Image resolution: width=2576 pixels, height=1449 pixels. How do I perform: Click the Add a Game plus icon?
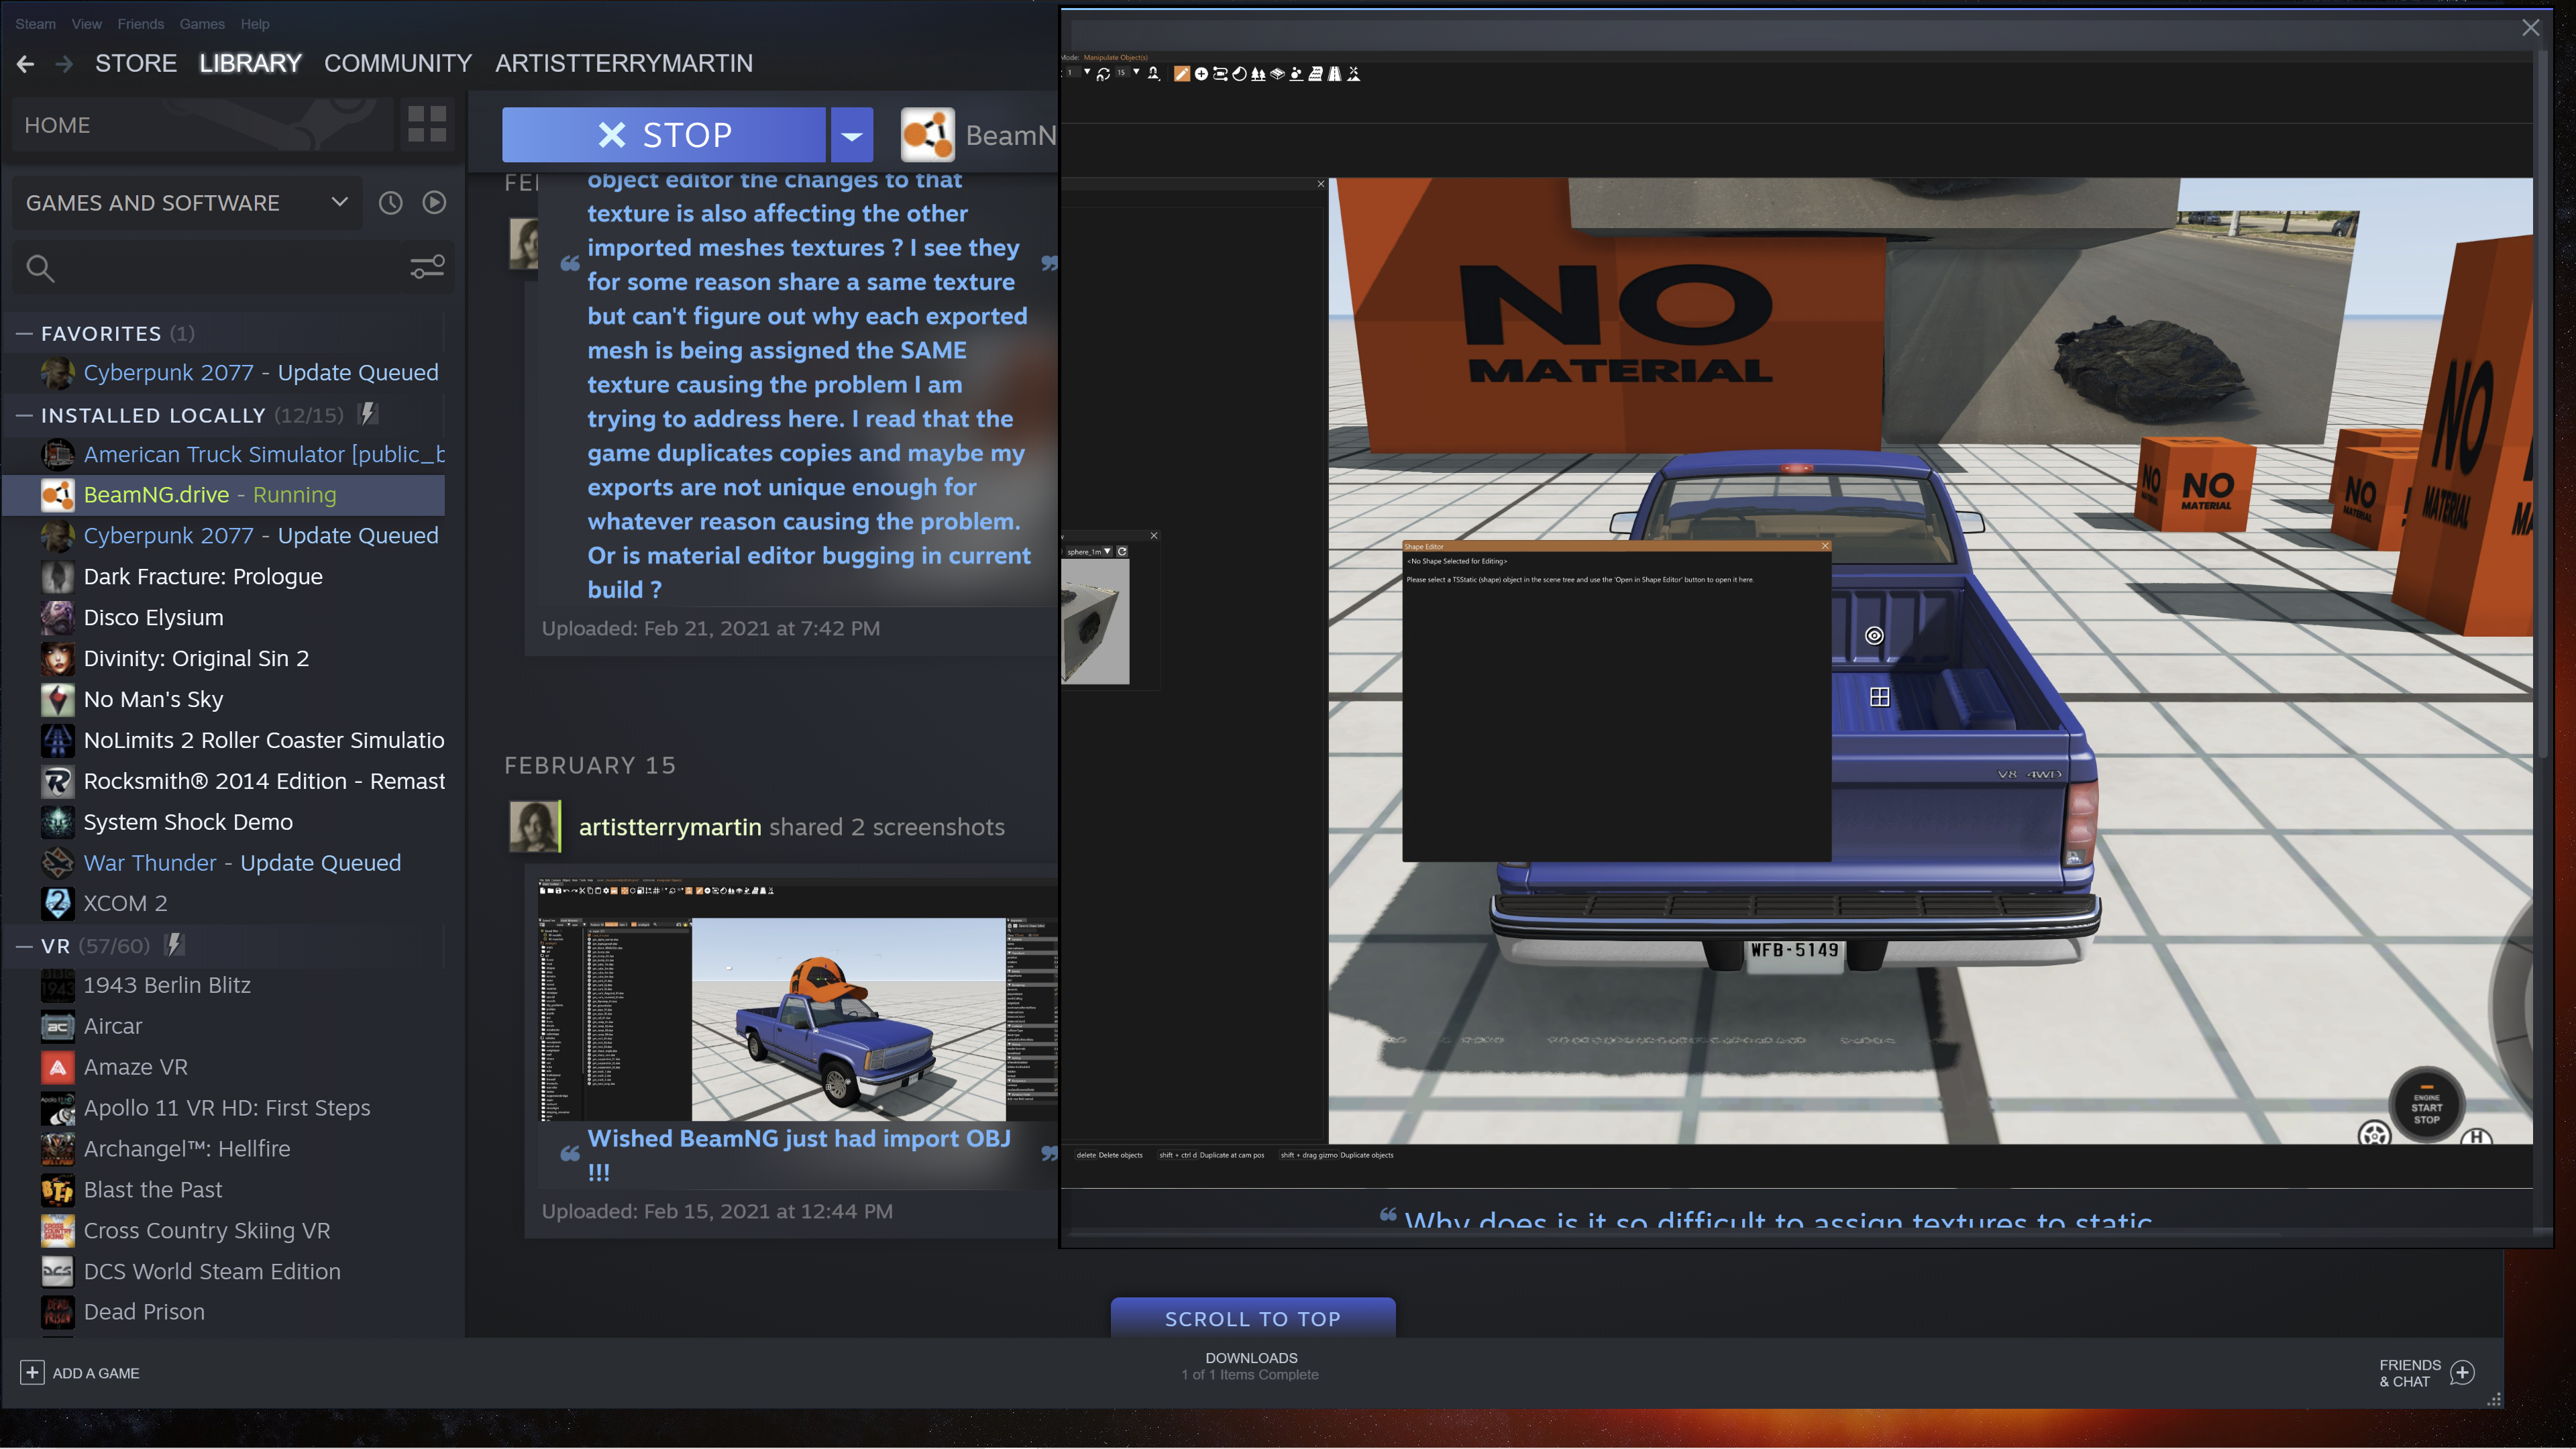click(32, 1372)
